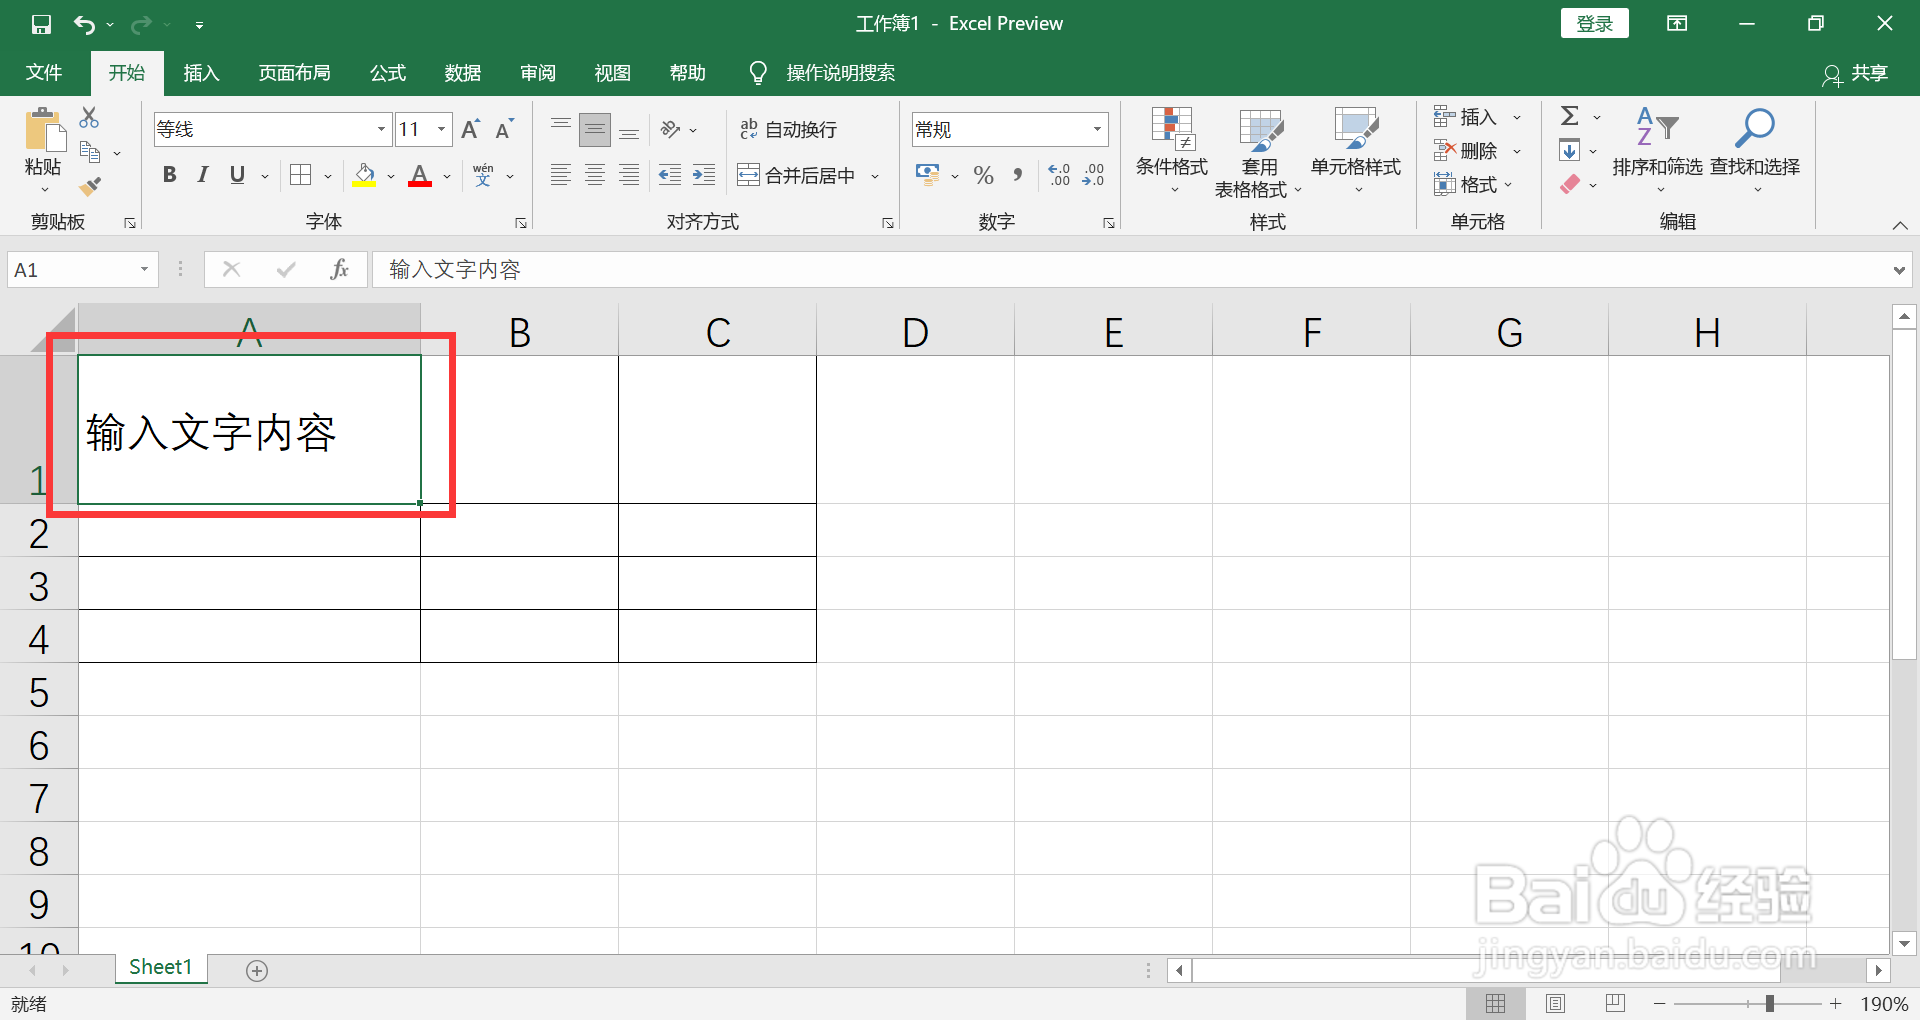Open the 文件 File tab

pos(44,73)
